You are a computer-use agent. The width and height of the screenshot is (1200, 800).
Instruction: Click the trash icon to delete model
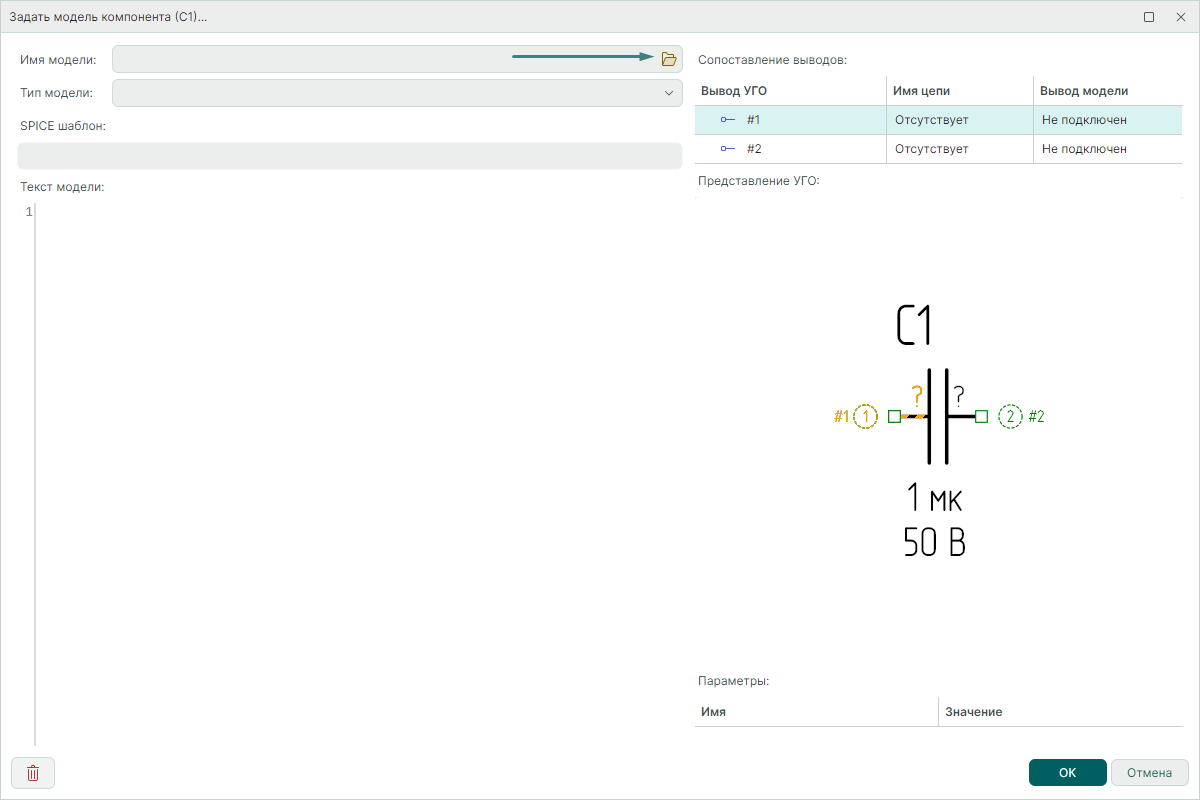[x=33, y=773]
